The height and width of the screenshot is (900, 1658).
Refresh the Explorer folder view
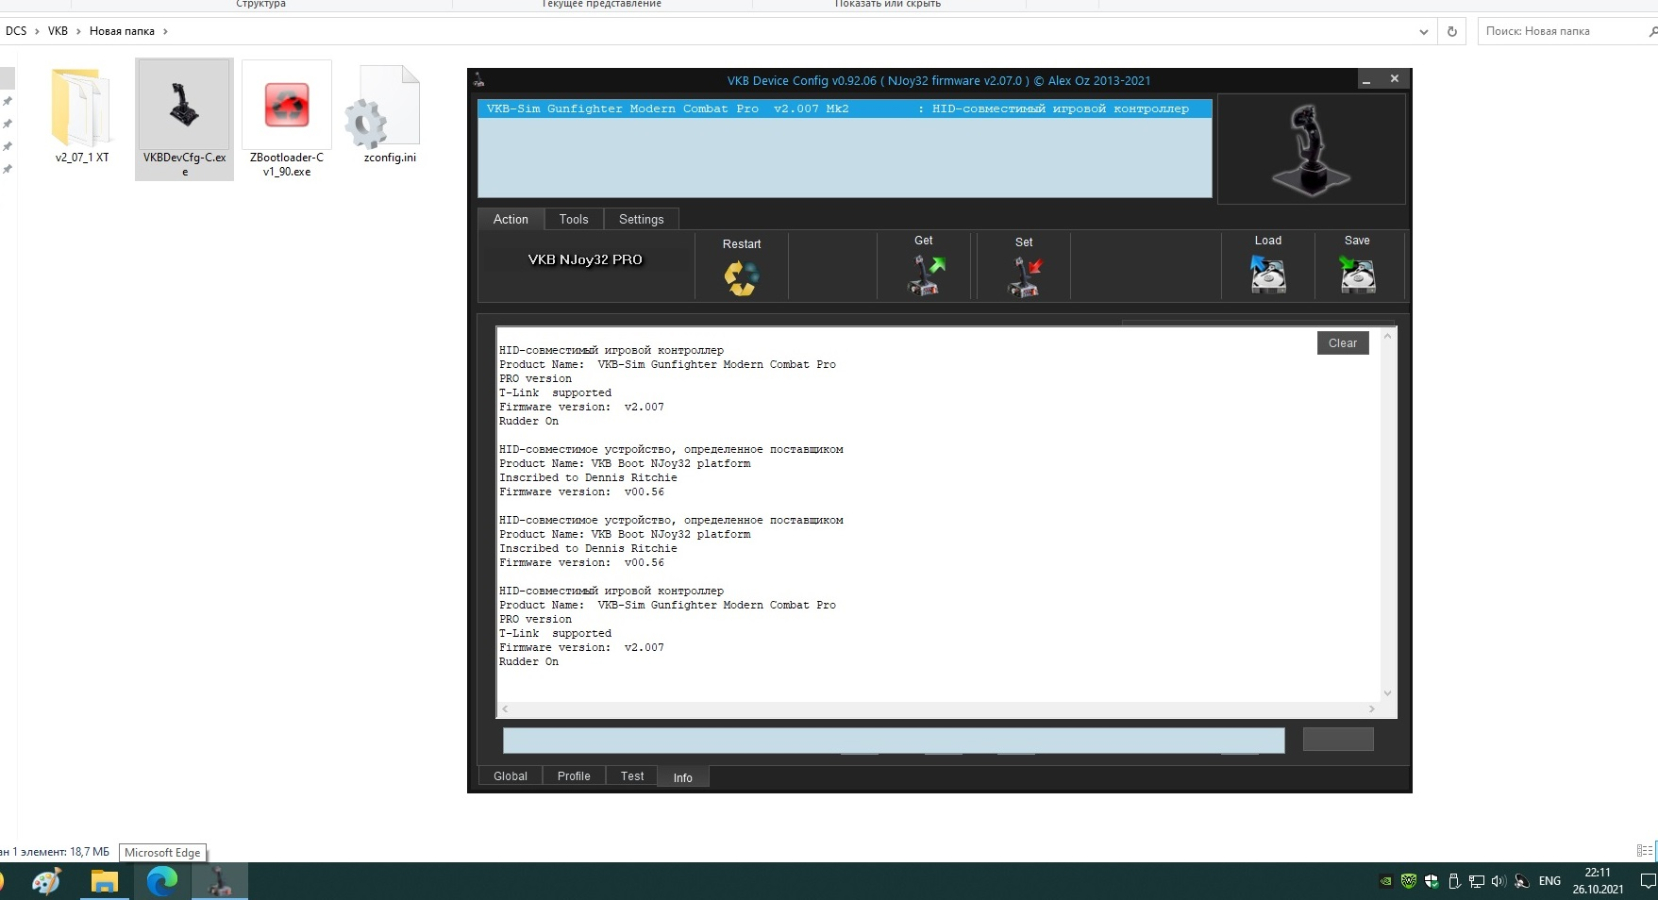(x=1452, y=32)
